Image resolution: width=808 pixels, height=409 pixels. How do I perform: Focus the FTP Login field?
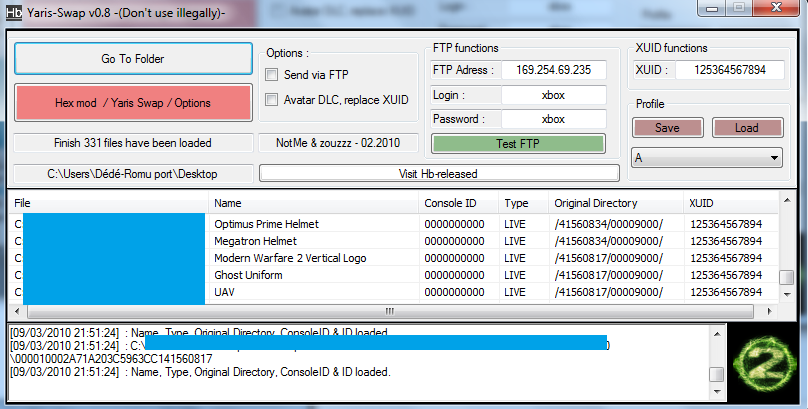point(553,95)
